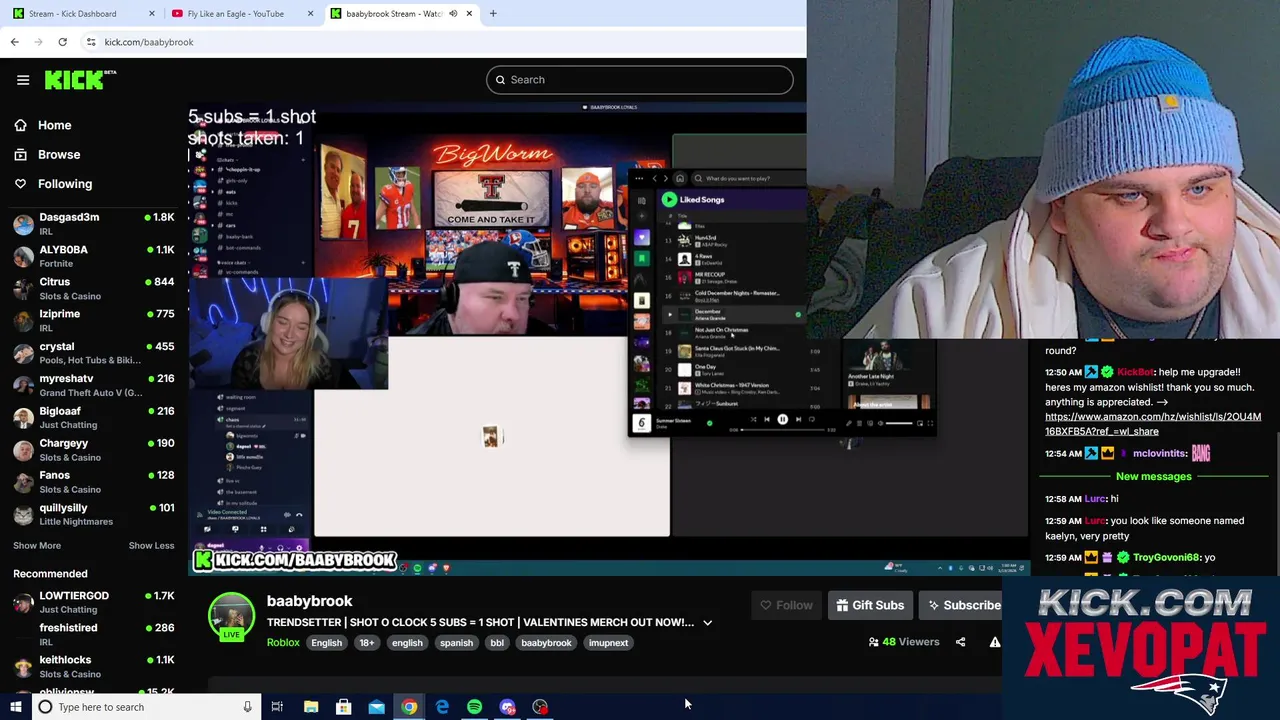The image size is (1280, 720).
Task: Click the share stream icon
Action: click(x=960, y=642)
